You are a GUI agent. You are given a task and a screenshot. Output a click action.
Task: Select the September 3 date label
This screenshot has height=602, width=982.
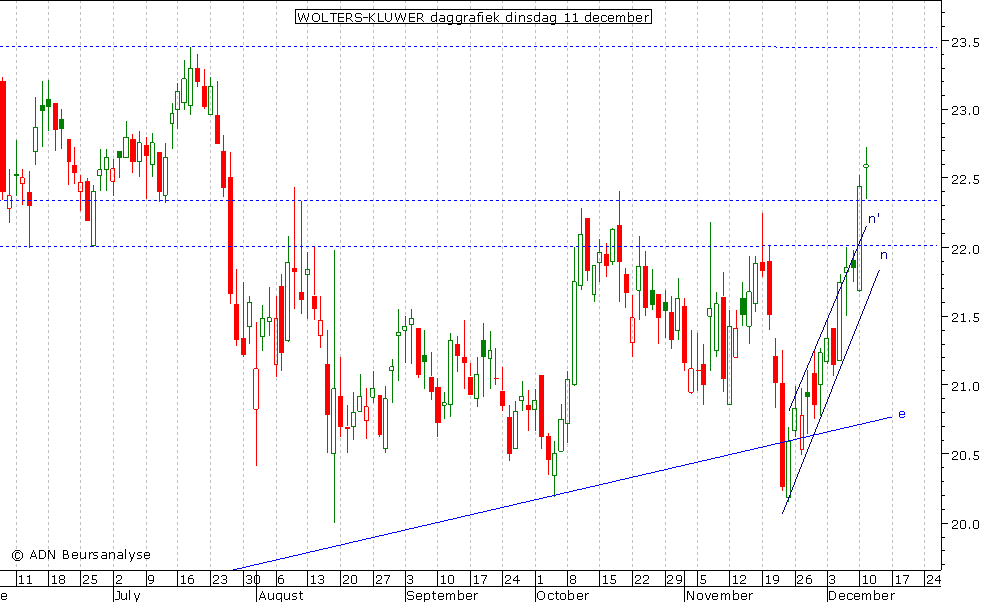point(410,579)
